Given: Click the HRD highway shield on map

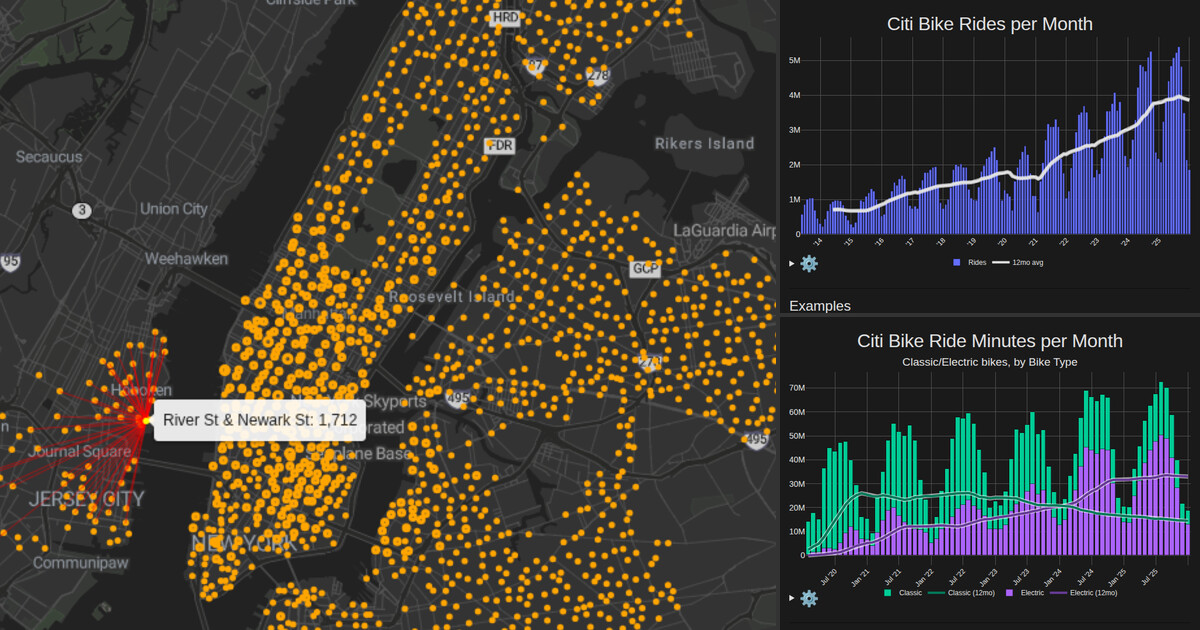Looking at the screenshot, I should [x=504, y=18].
